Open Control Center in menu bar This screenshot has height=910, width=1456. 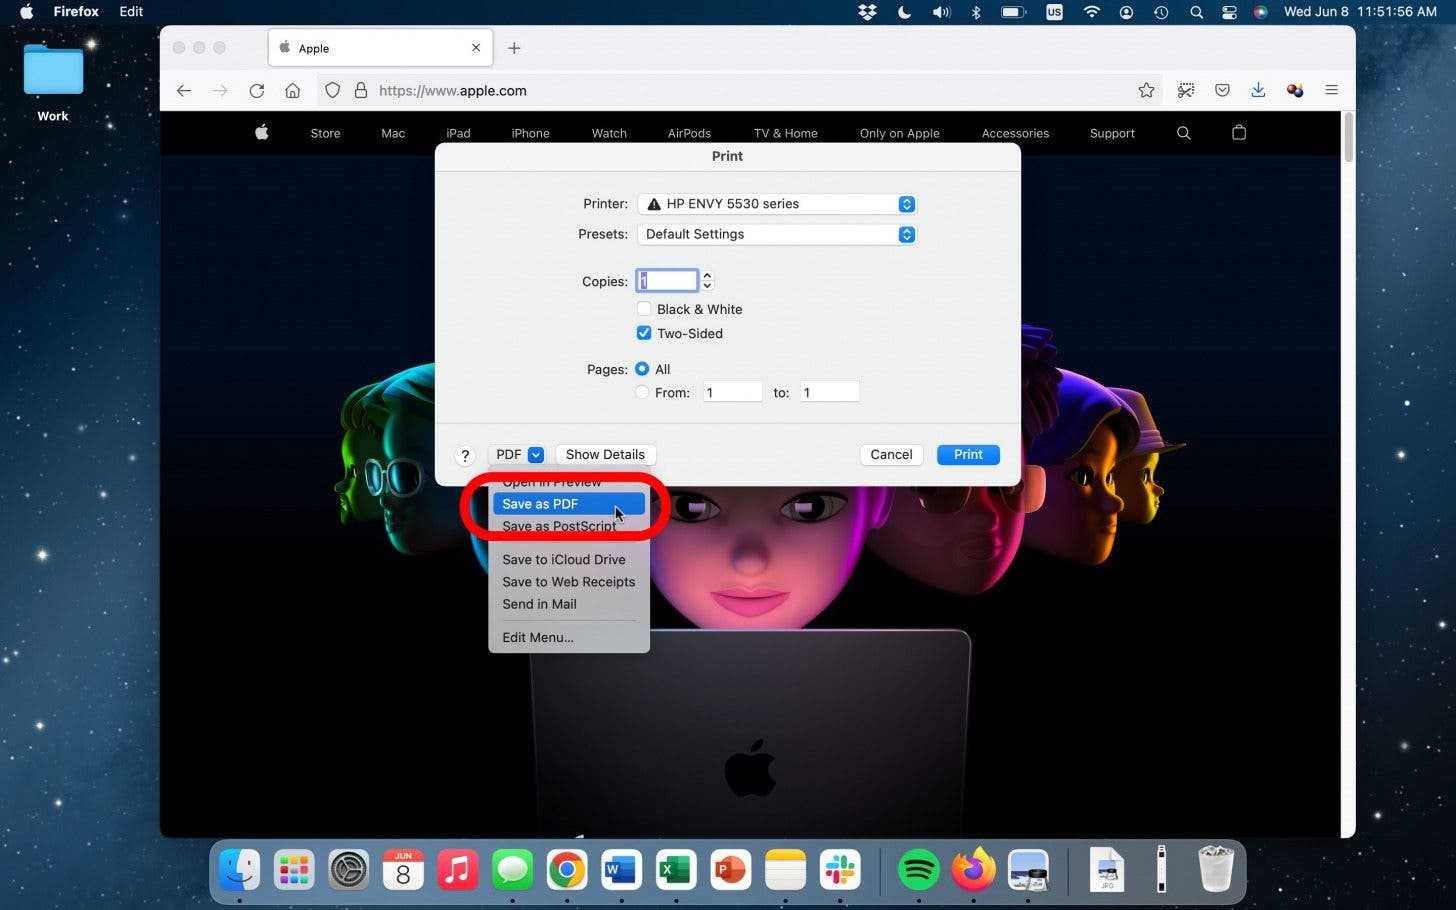click(1229, 12)
